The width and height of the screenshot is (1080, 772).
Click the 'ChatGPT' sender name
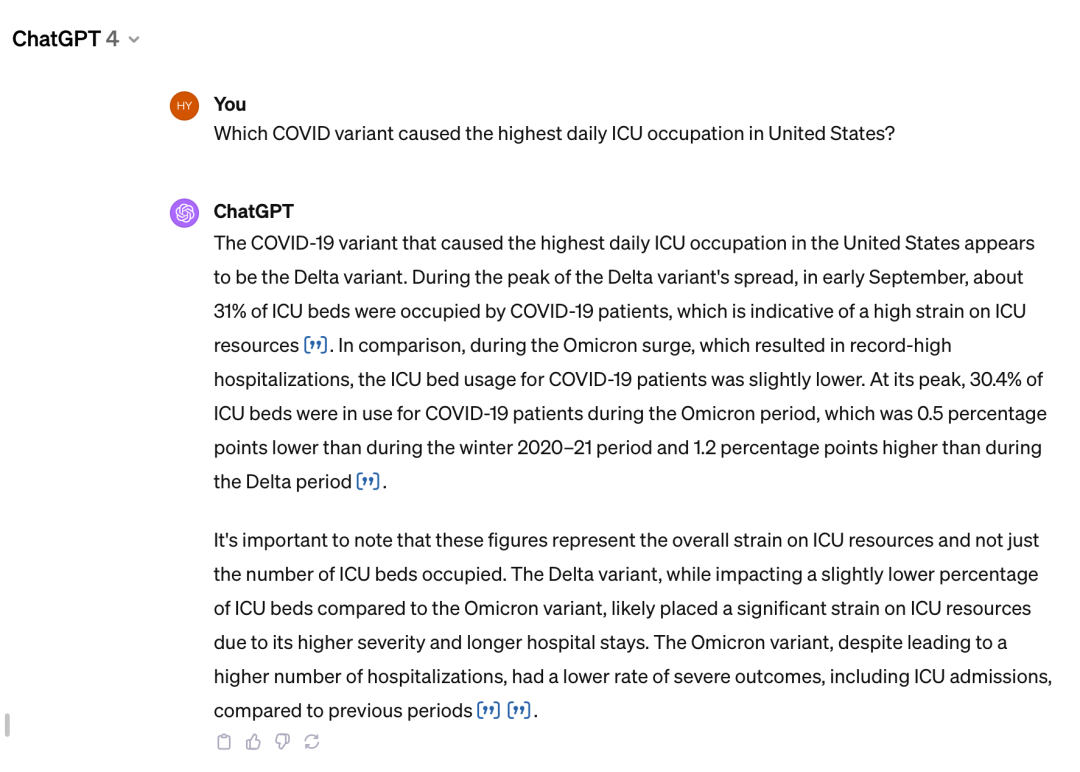253,211
